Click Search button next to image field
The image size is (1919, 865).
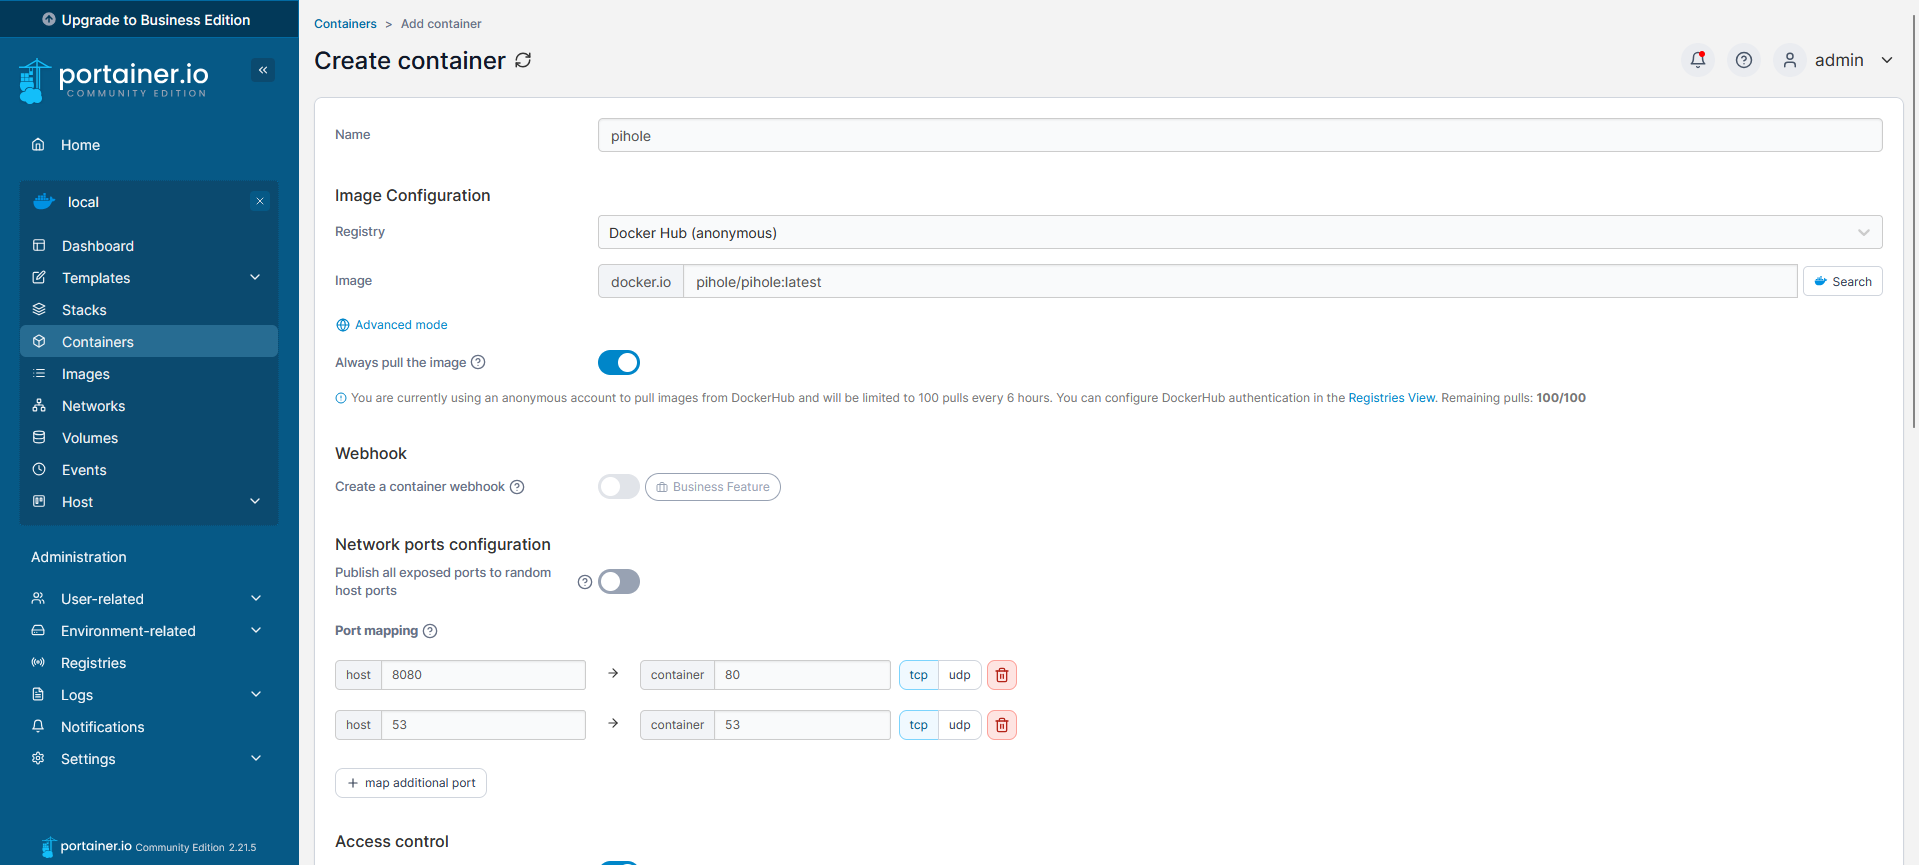pyautogui.click(x=1842, y=282)
